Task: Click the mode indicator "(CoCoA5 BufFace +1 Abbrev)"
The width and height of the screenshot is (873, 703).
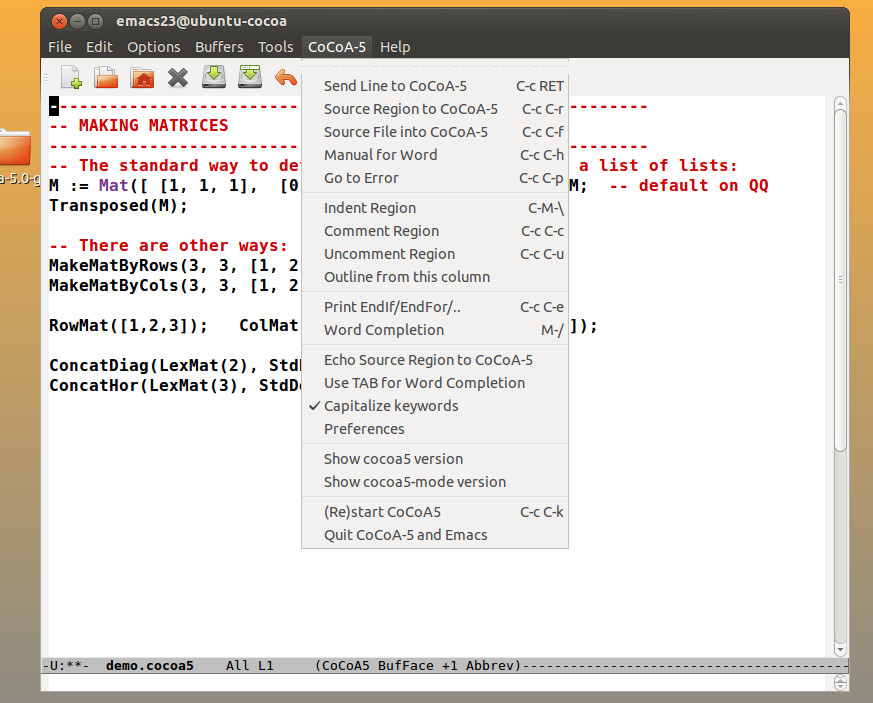Action: pos(418,666)
